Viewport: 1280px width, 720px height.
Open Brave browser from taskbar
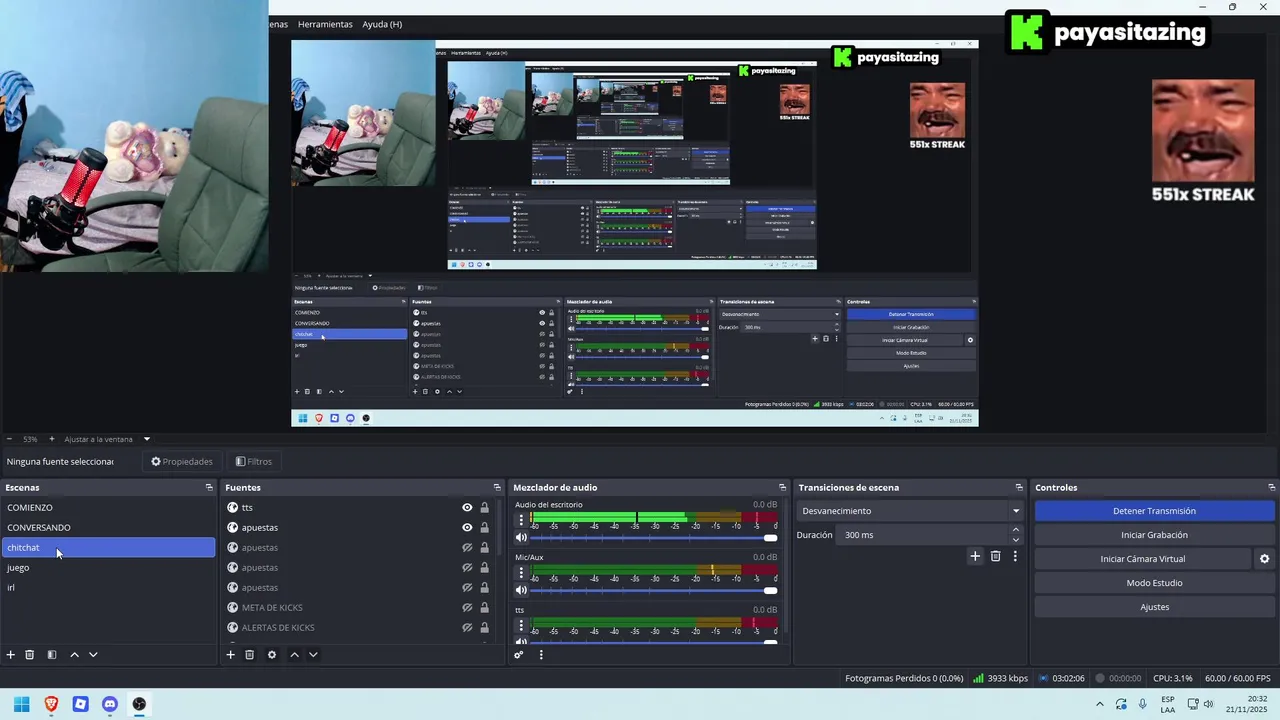point(51,704)
